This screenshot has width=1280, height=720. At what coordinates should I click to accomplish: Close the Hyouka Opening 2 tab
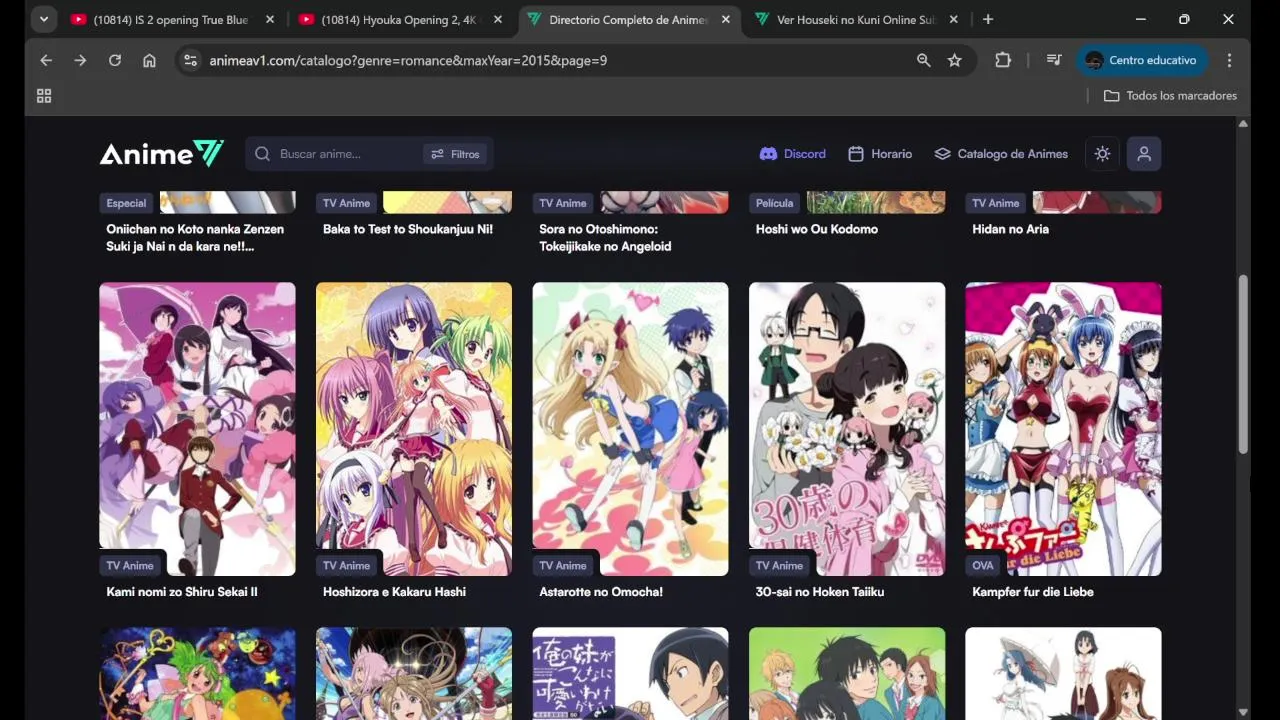pos(498,19)
